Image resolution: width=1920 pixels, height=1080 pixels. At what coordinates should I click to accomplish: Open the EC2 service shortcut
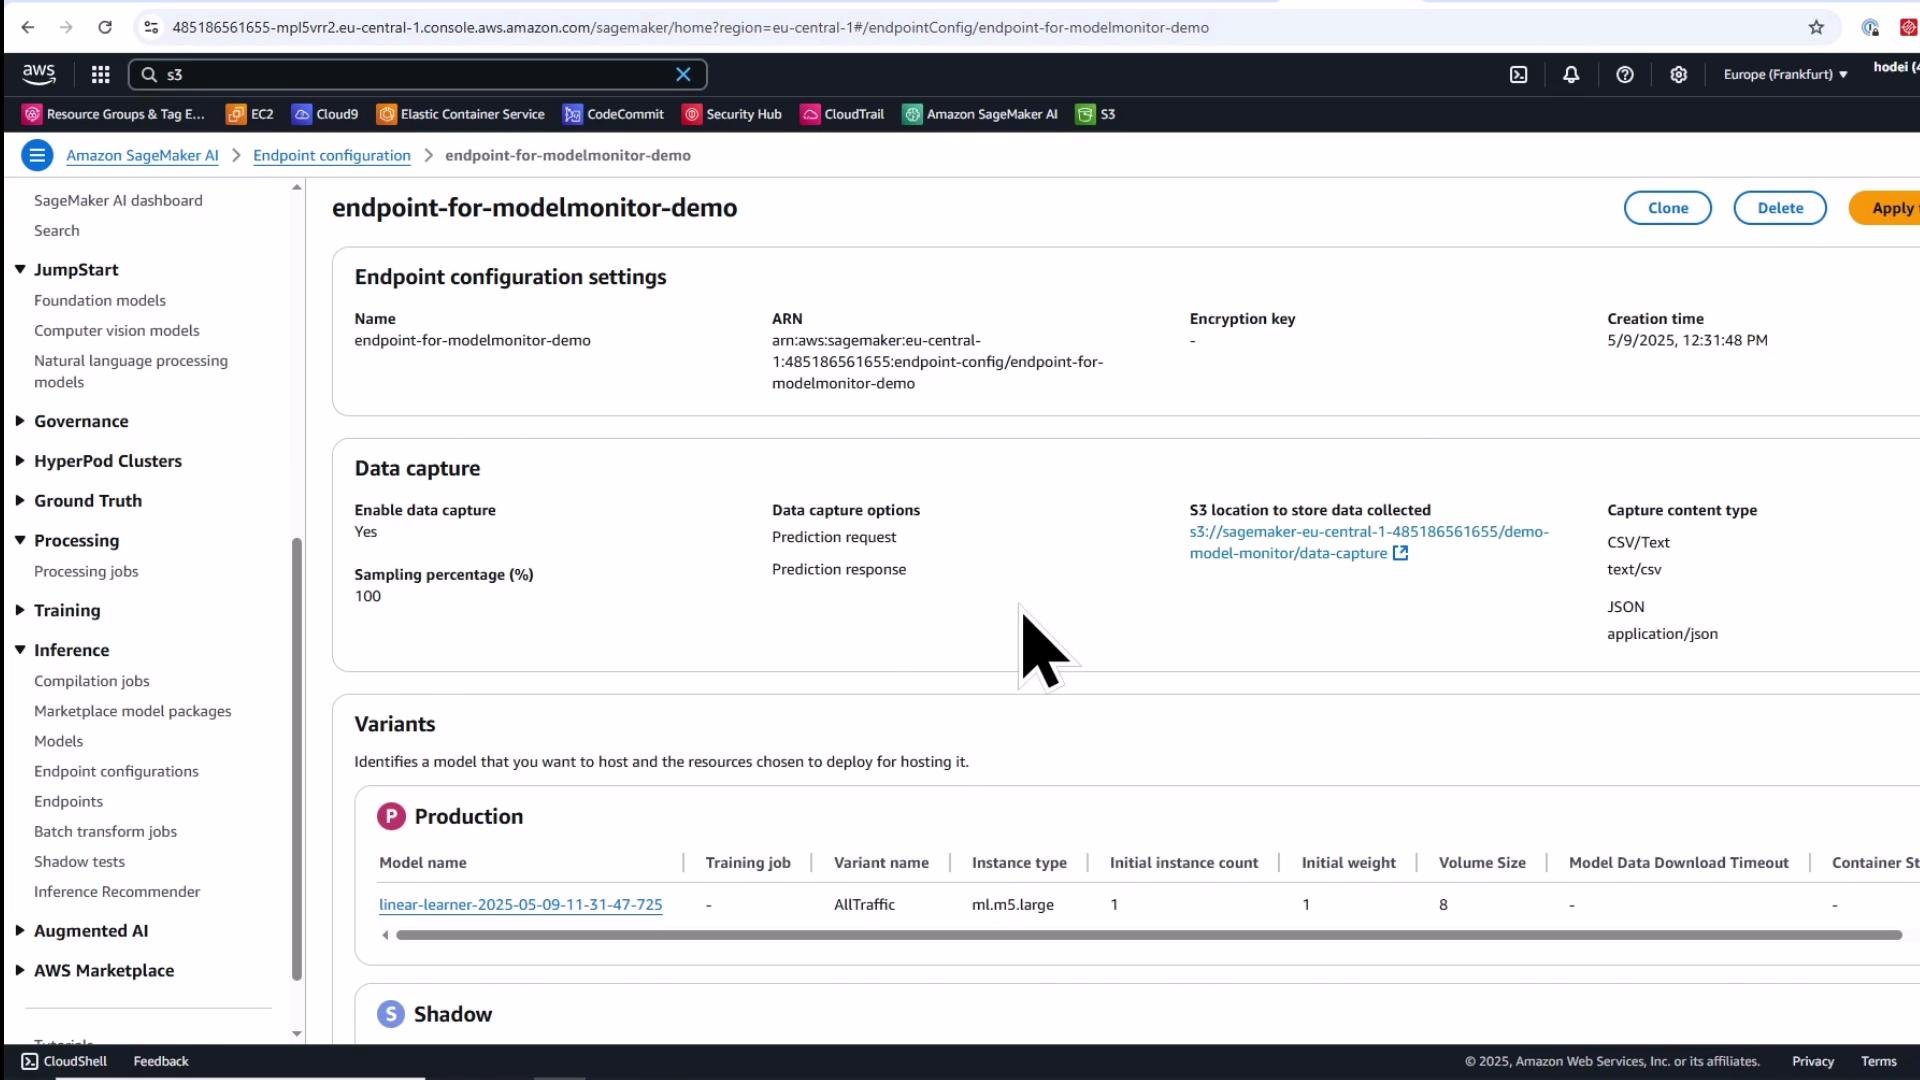[250, 114]
